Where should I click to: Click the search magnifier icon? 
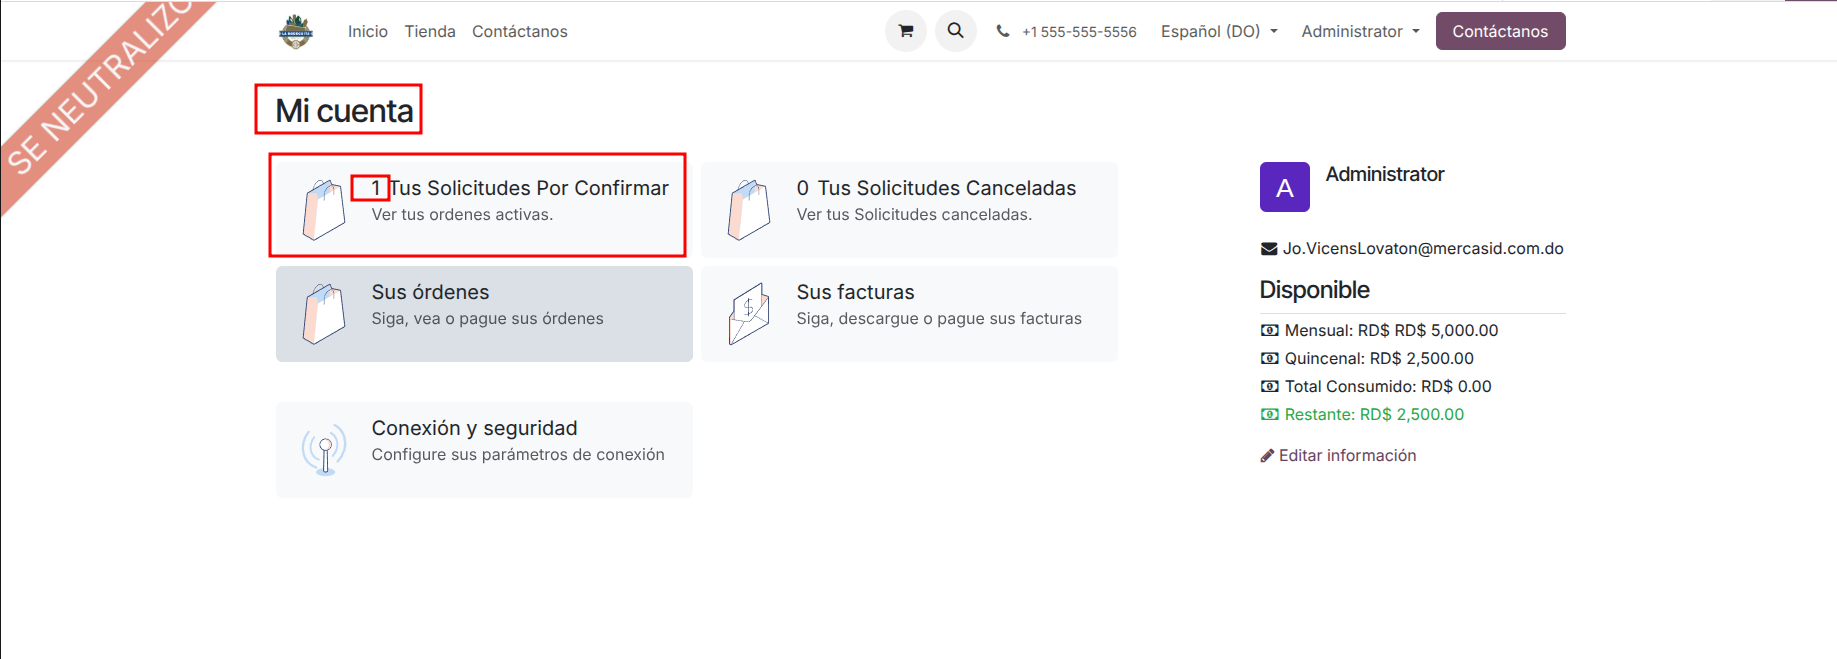[955, 31]
